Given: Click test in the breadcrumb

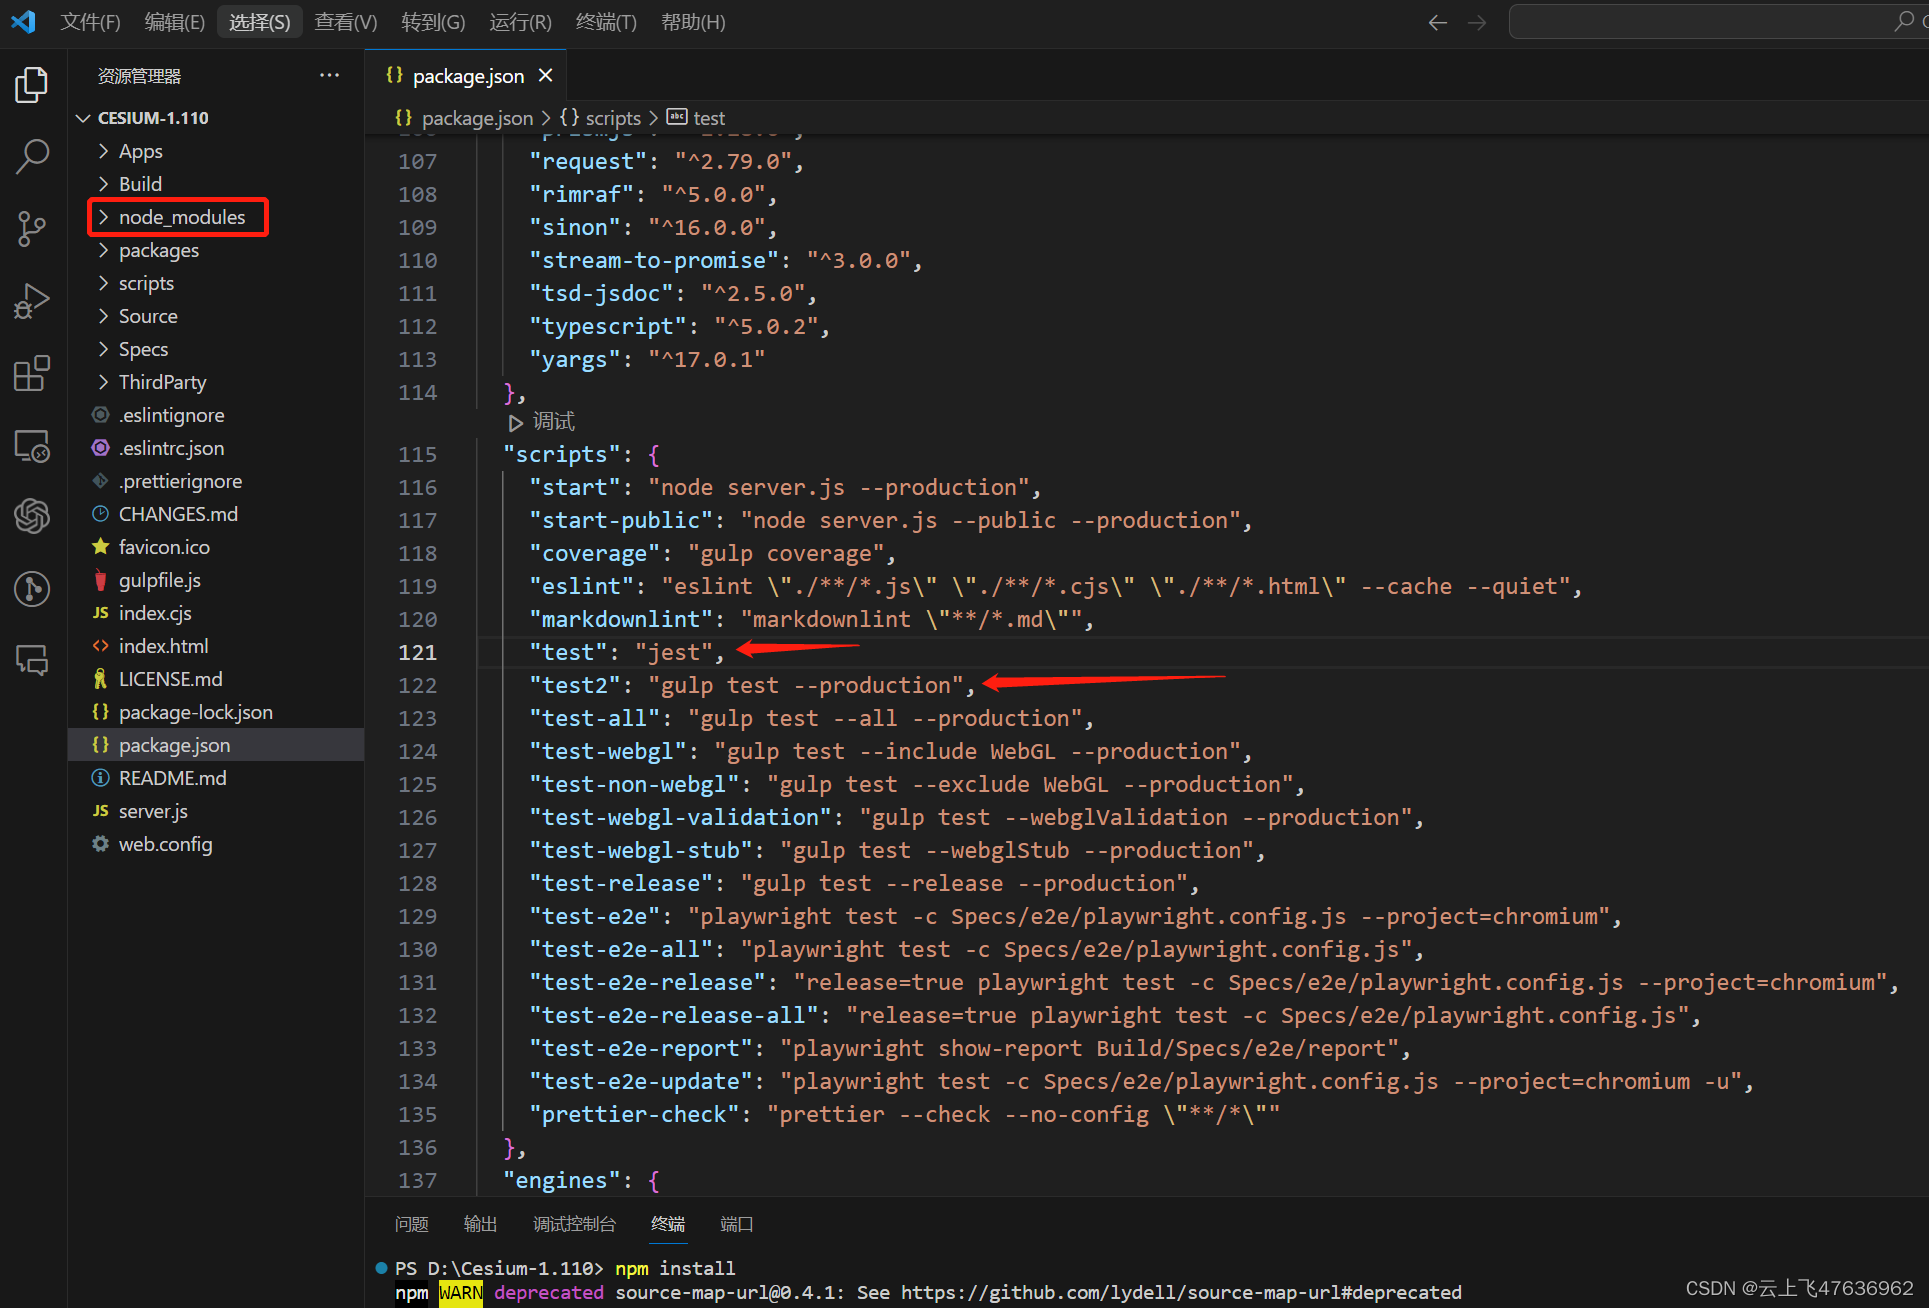Looking at the screenshot, I should coord(709,118).
